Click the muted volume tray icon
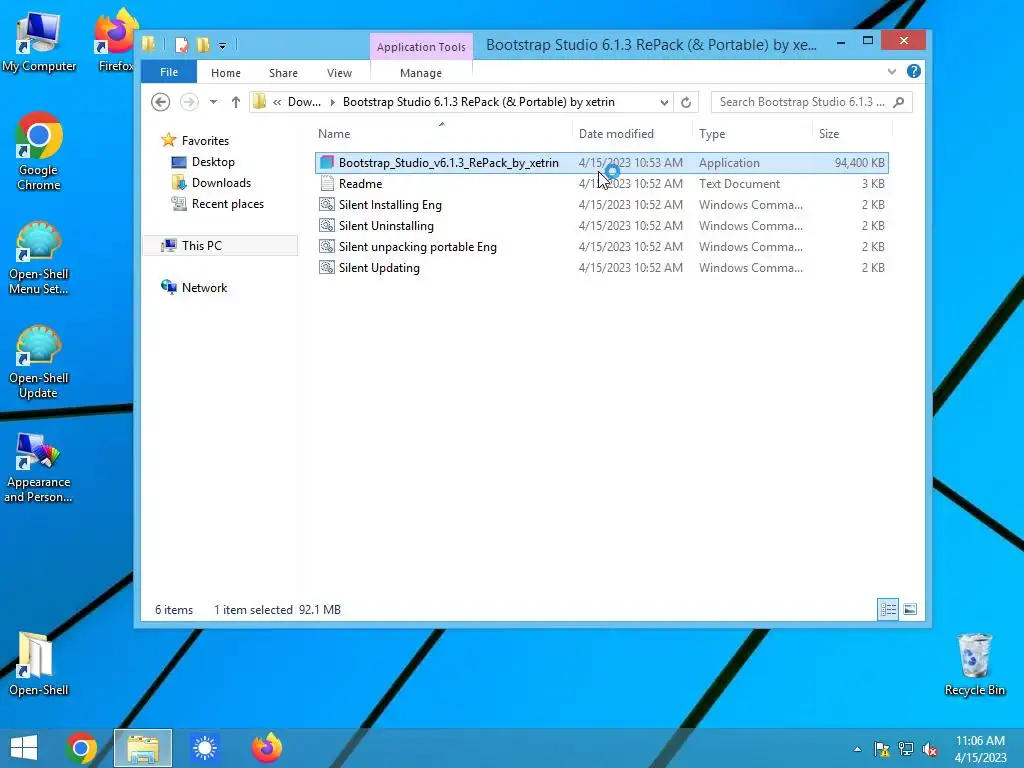The width and height of the screenshot is (1024, 768). pos(930,749)
